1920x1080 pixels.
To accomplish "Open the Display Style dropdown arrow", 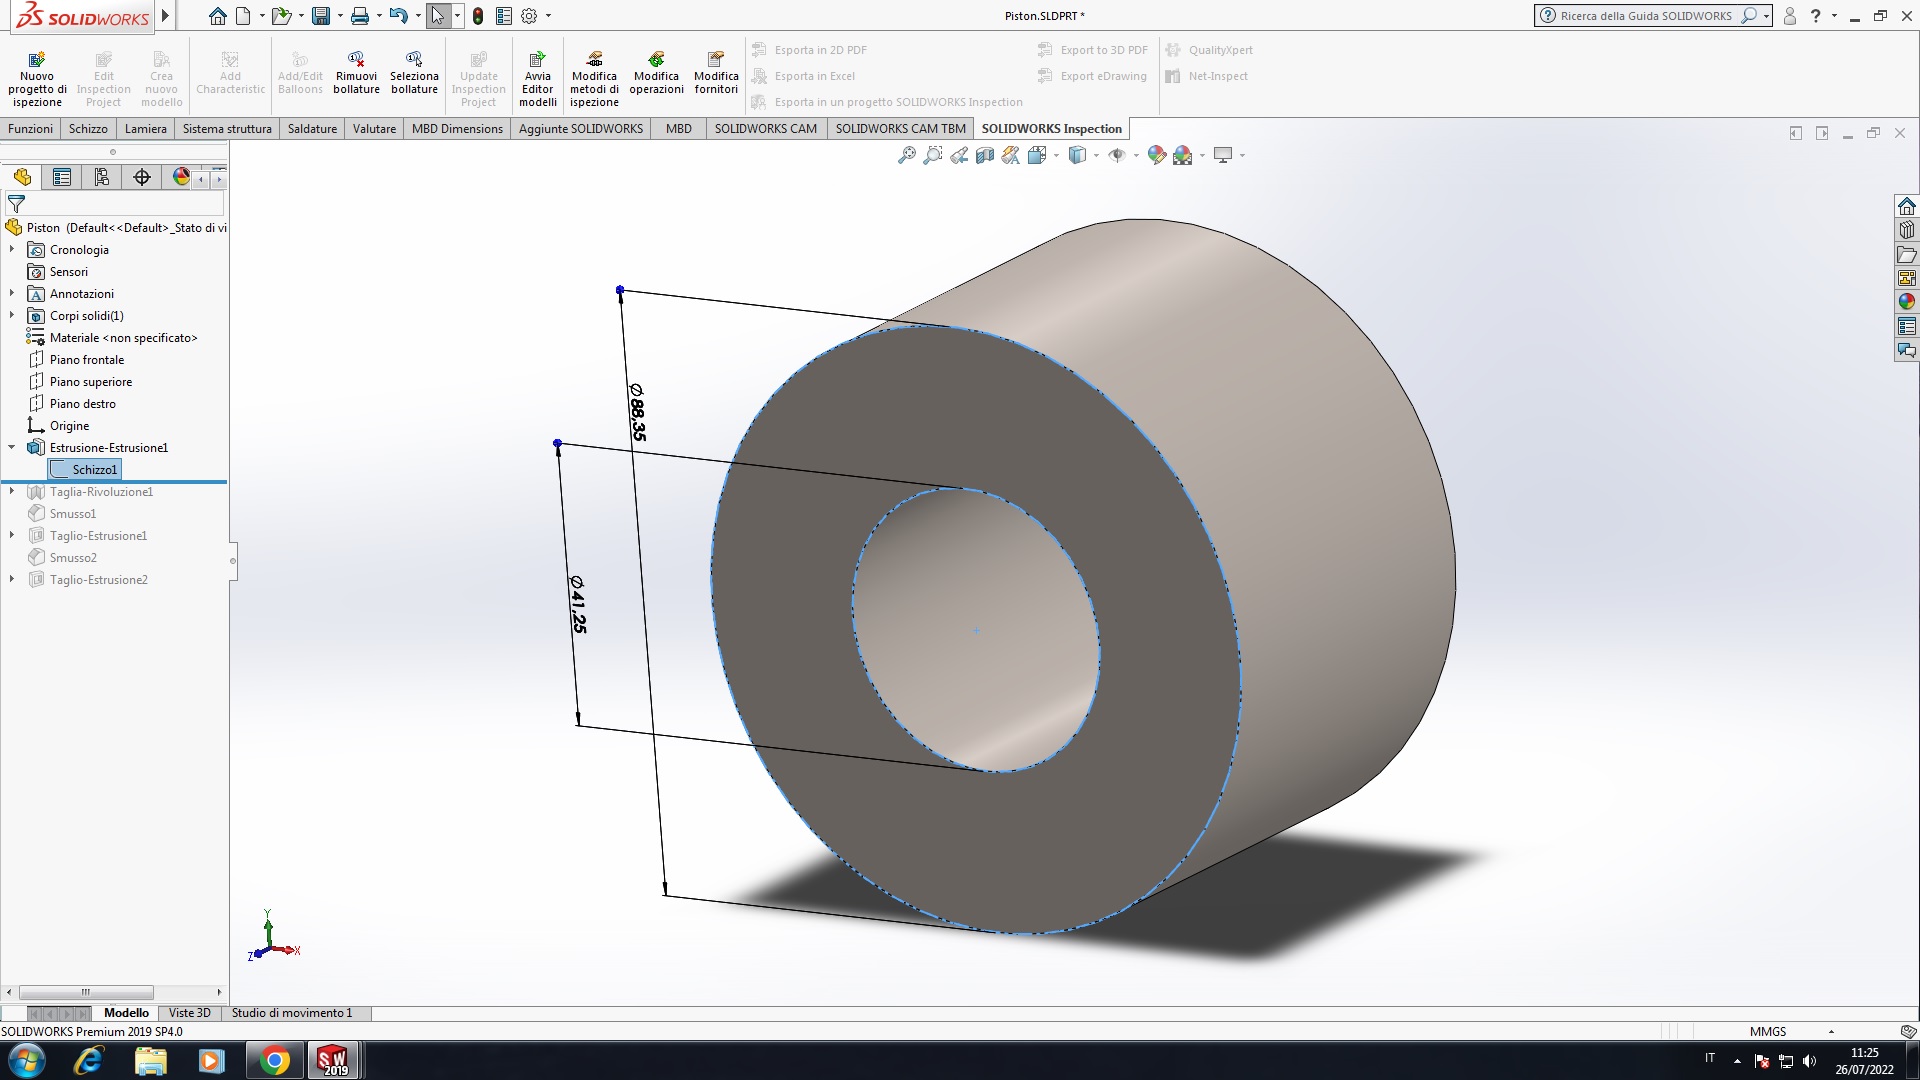I will 1096,155.
